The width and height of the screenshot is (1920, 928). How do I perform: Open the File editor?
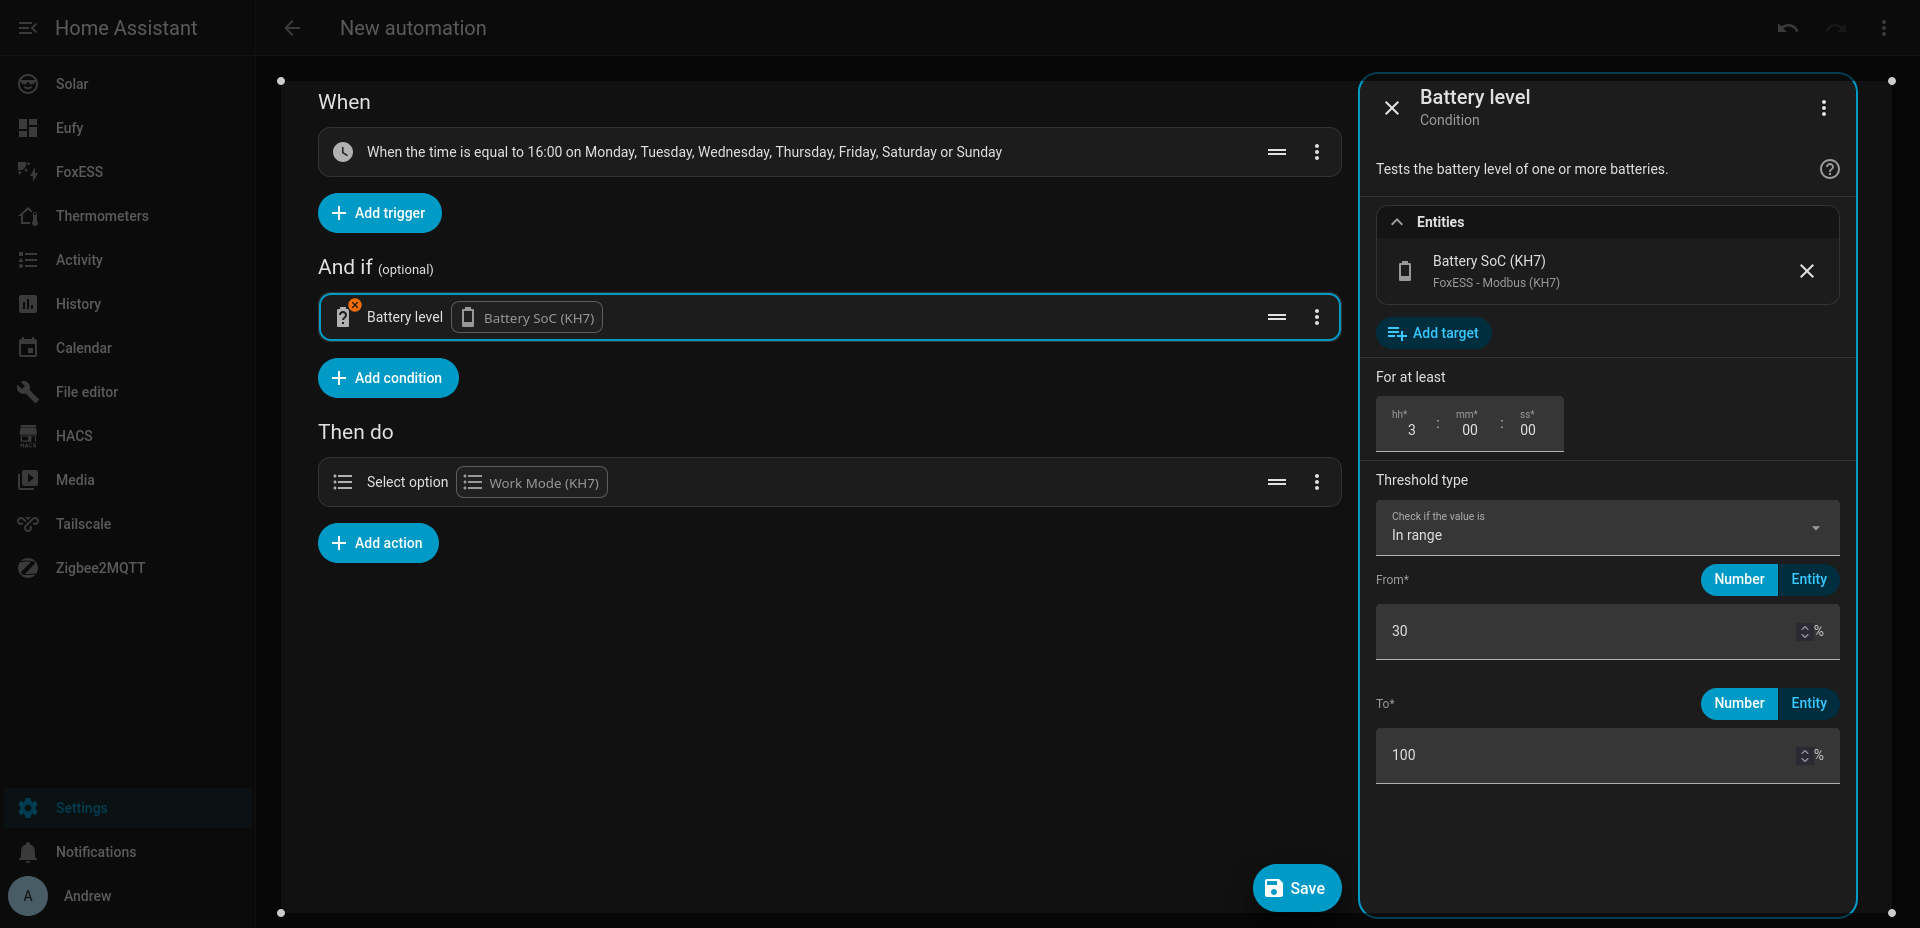point(128,392)
